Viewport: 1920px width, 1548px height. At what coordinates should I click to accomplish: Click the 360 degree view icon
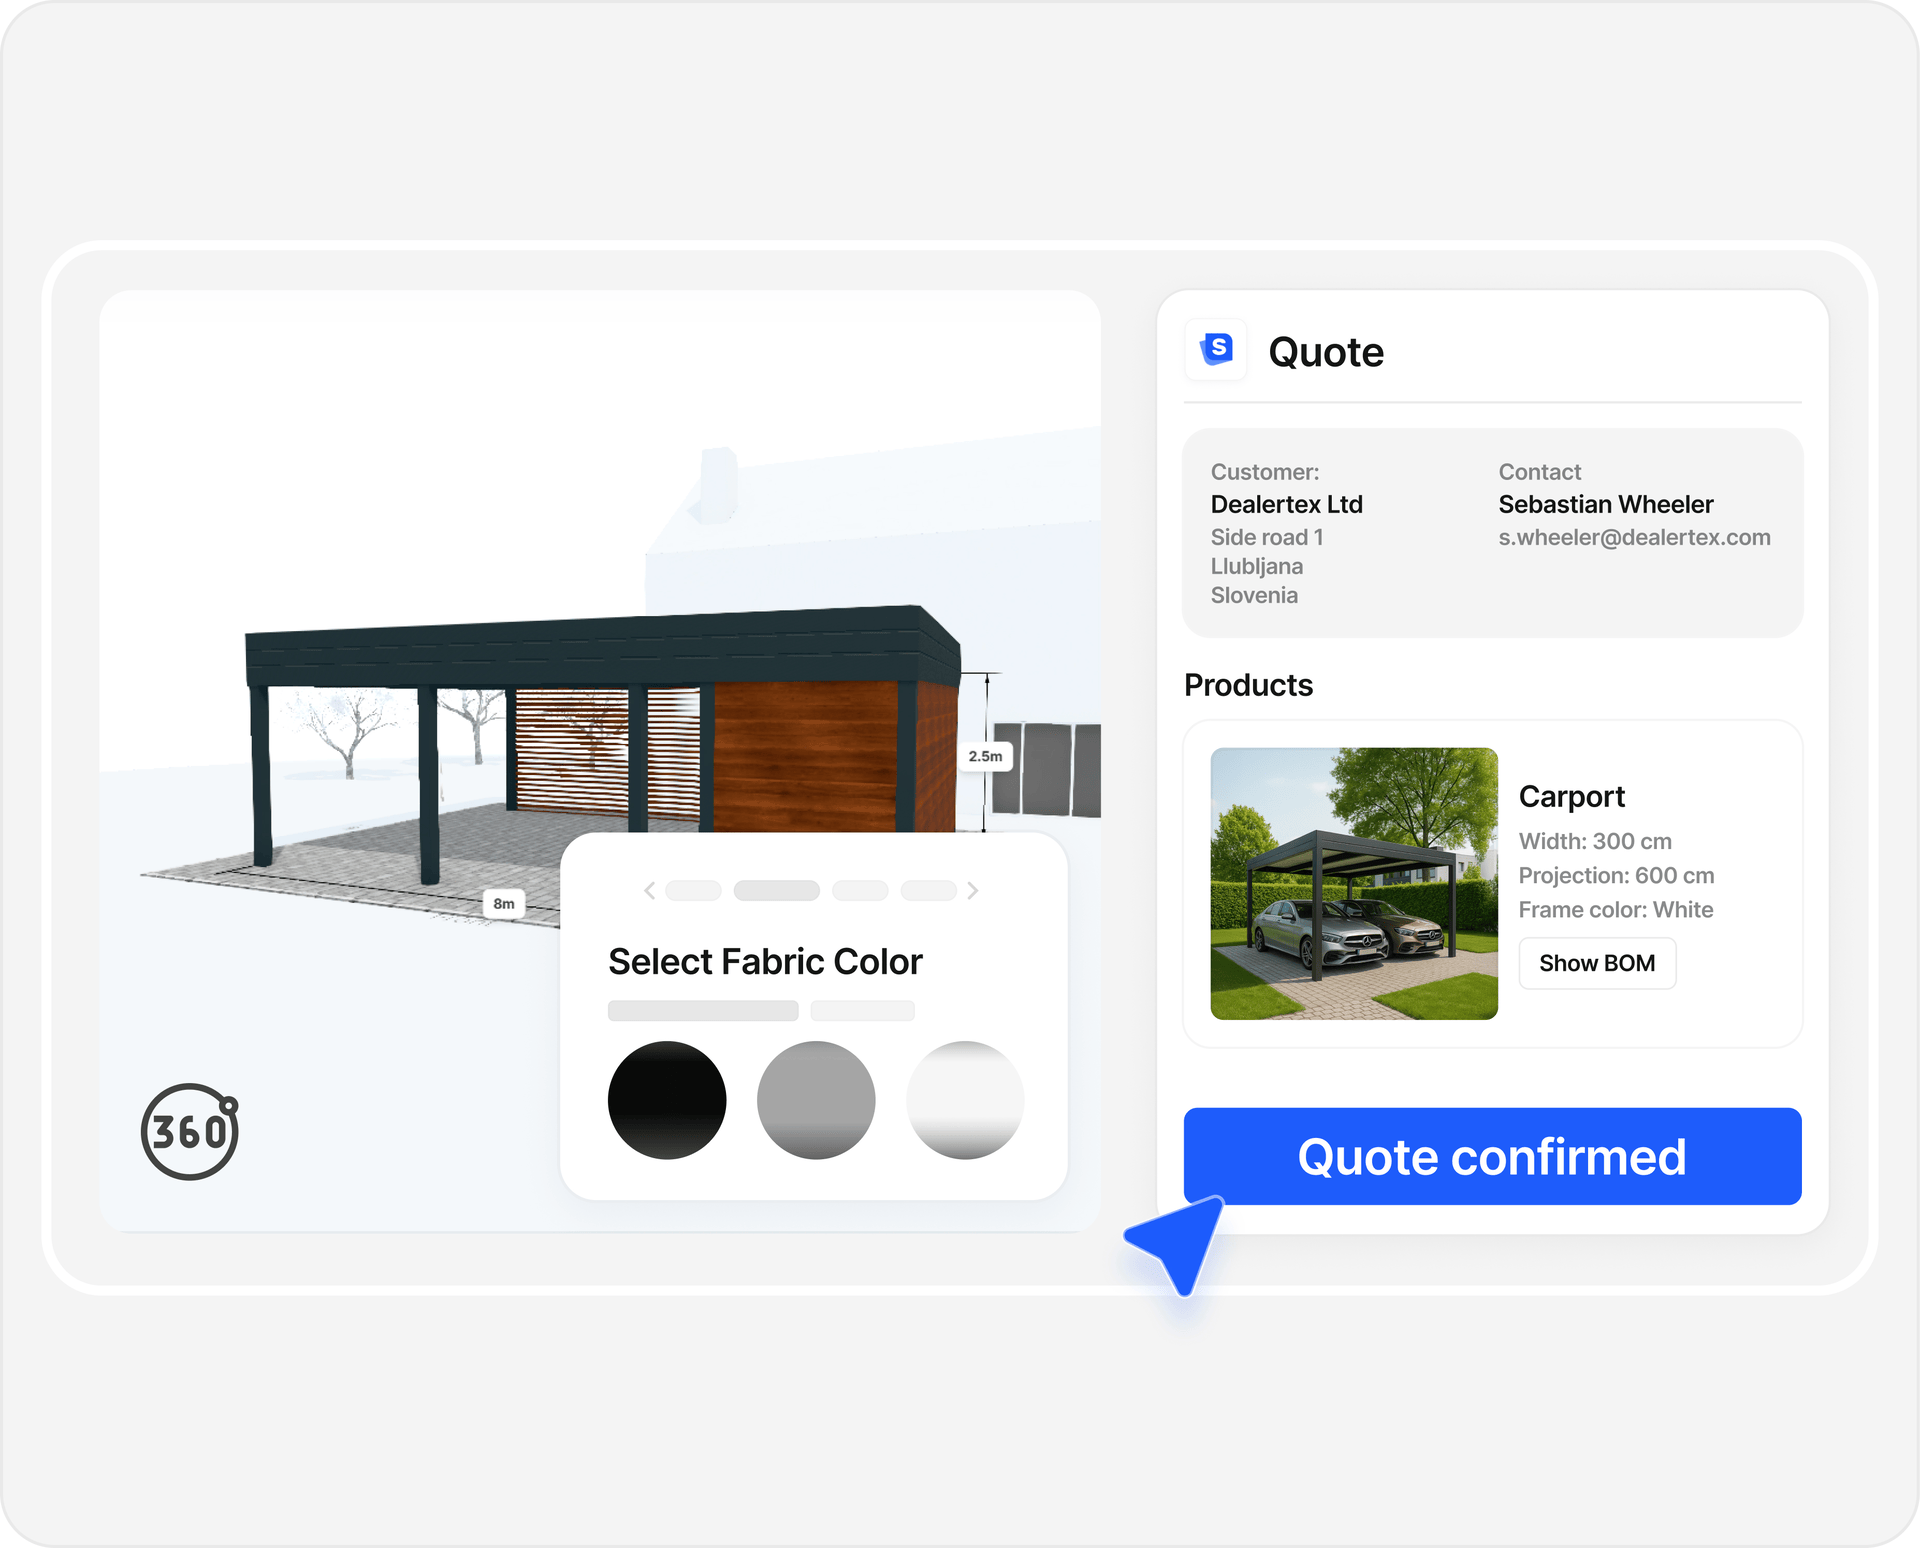[190, 1131]
